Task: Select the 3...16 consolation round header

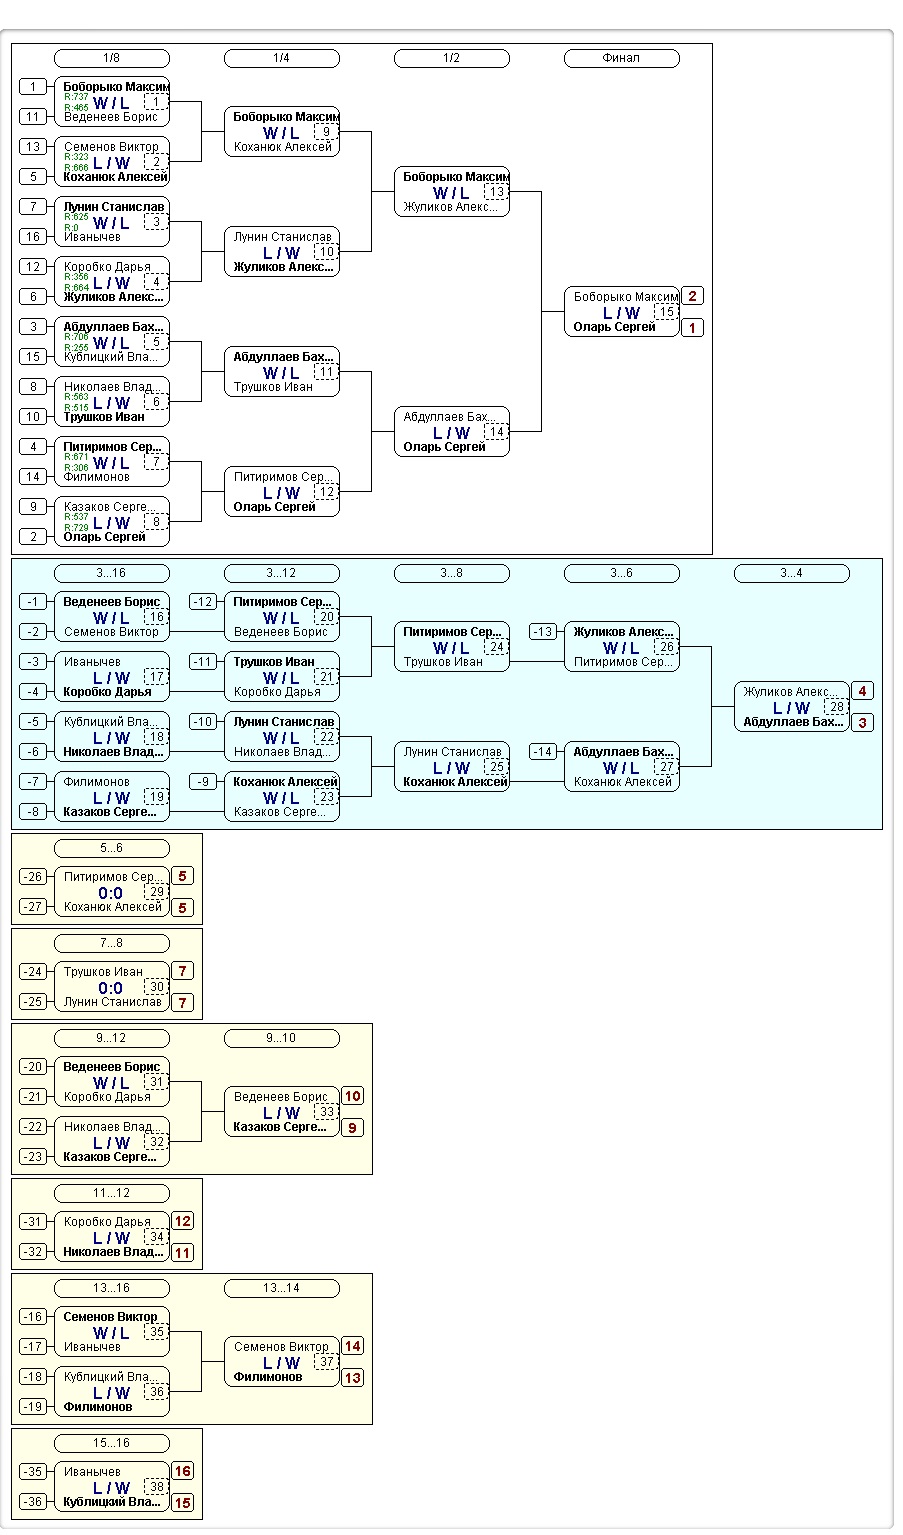Action: [x=111, y=573]
